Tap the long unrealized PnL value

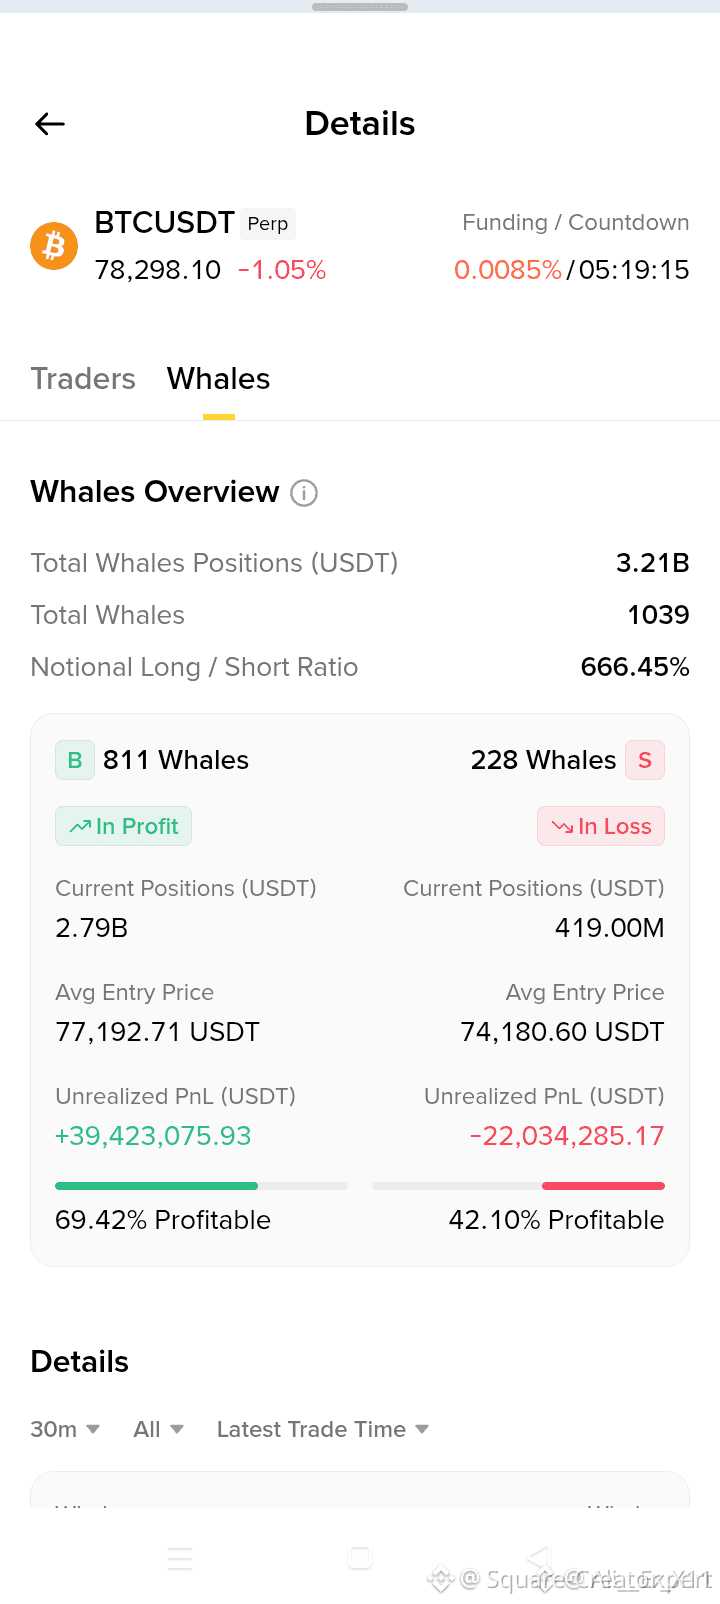pos(153,1136)
